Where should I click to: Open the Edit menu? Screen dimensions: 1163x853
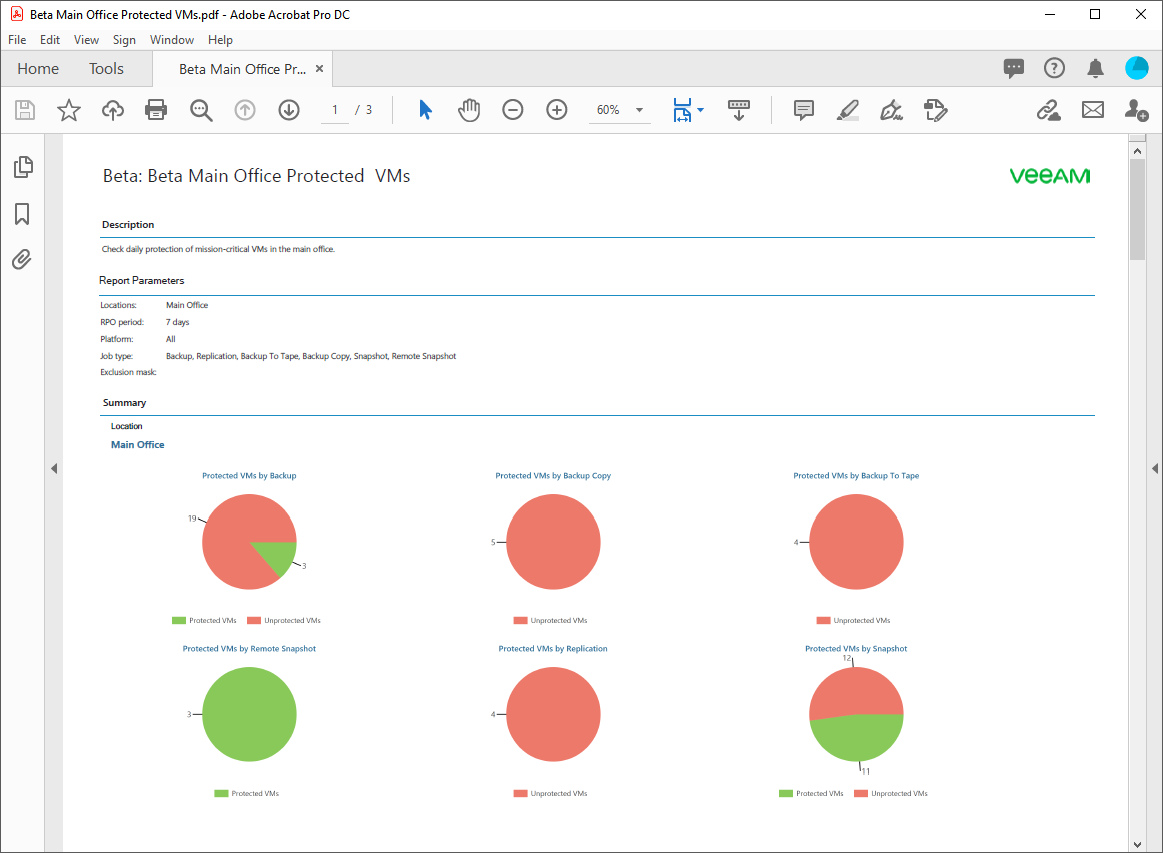[x=50, y=40]
